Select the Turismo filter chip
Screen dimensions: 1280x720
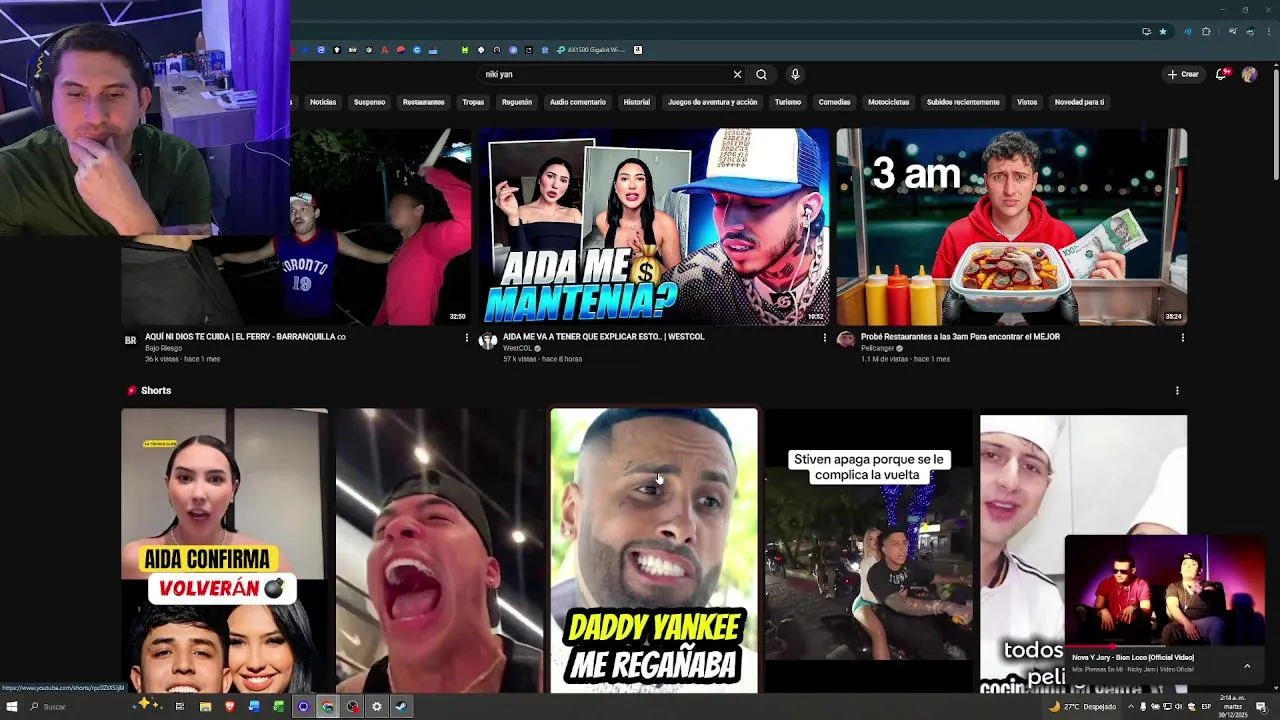coord(788,102)
